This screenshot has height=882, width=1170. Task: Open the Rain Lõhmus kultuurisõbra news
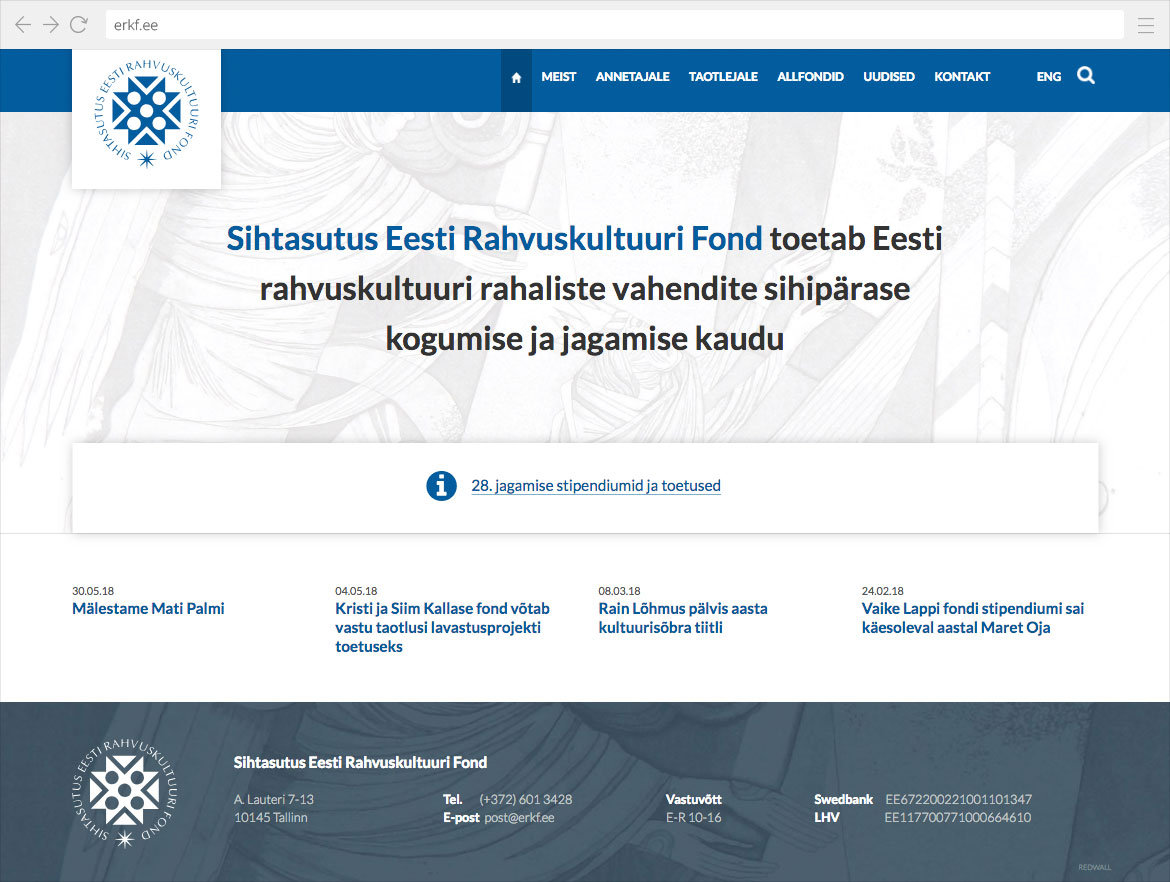(683, 618)
